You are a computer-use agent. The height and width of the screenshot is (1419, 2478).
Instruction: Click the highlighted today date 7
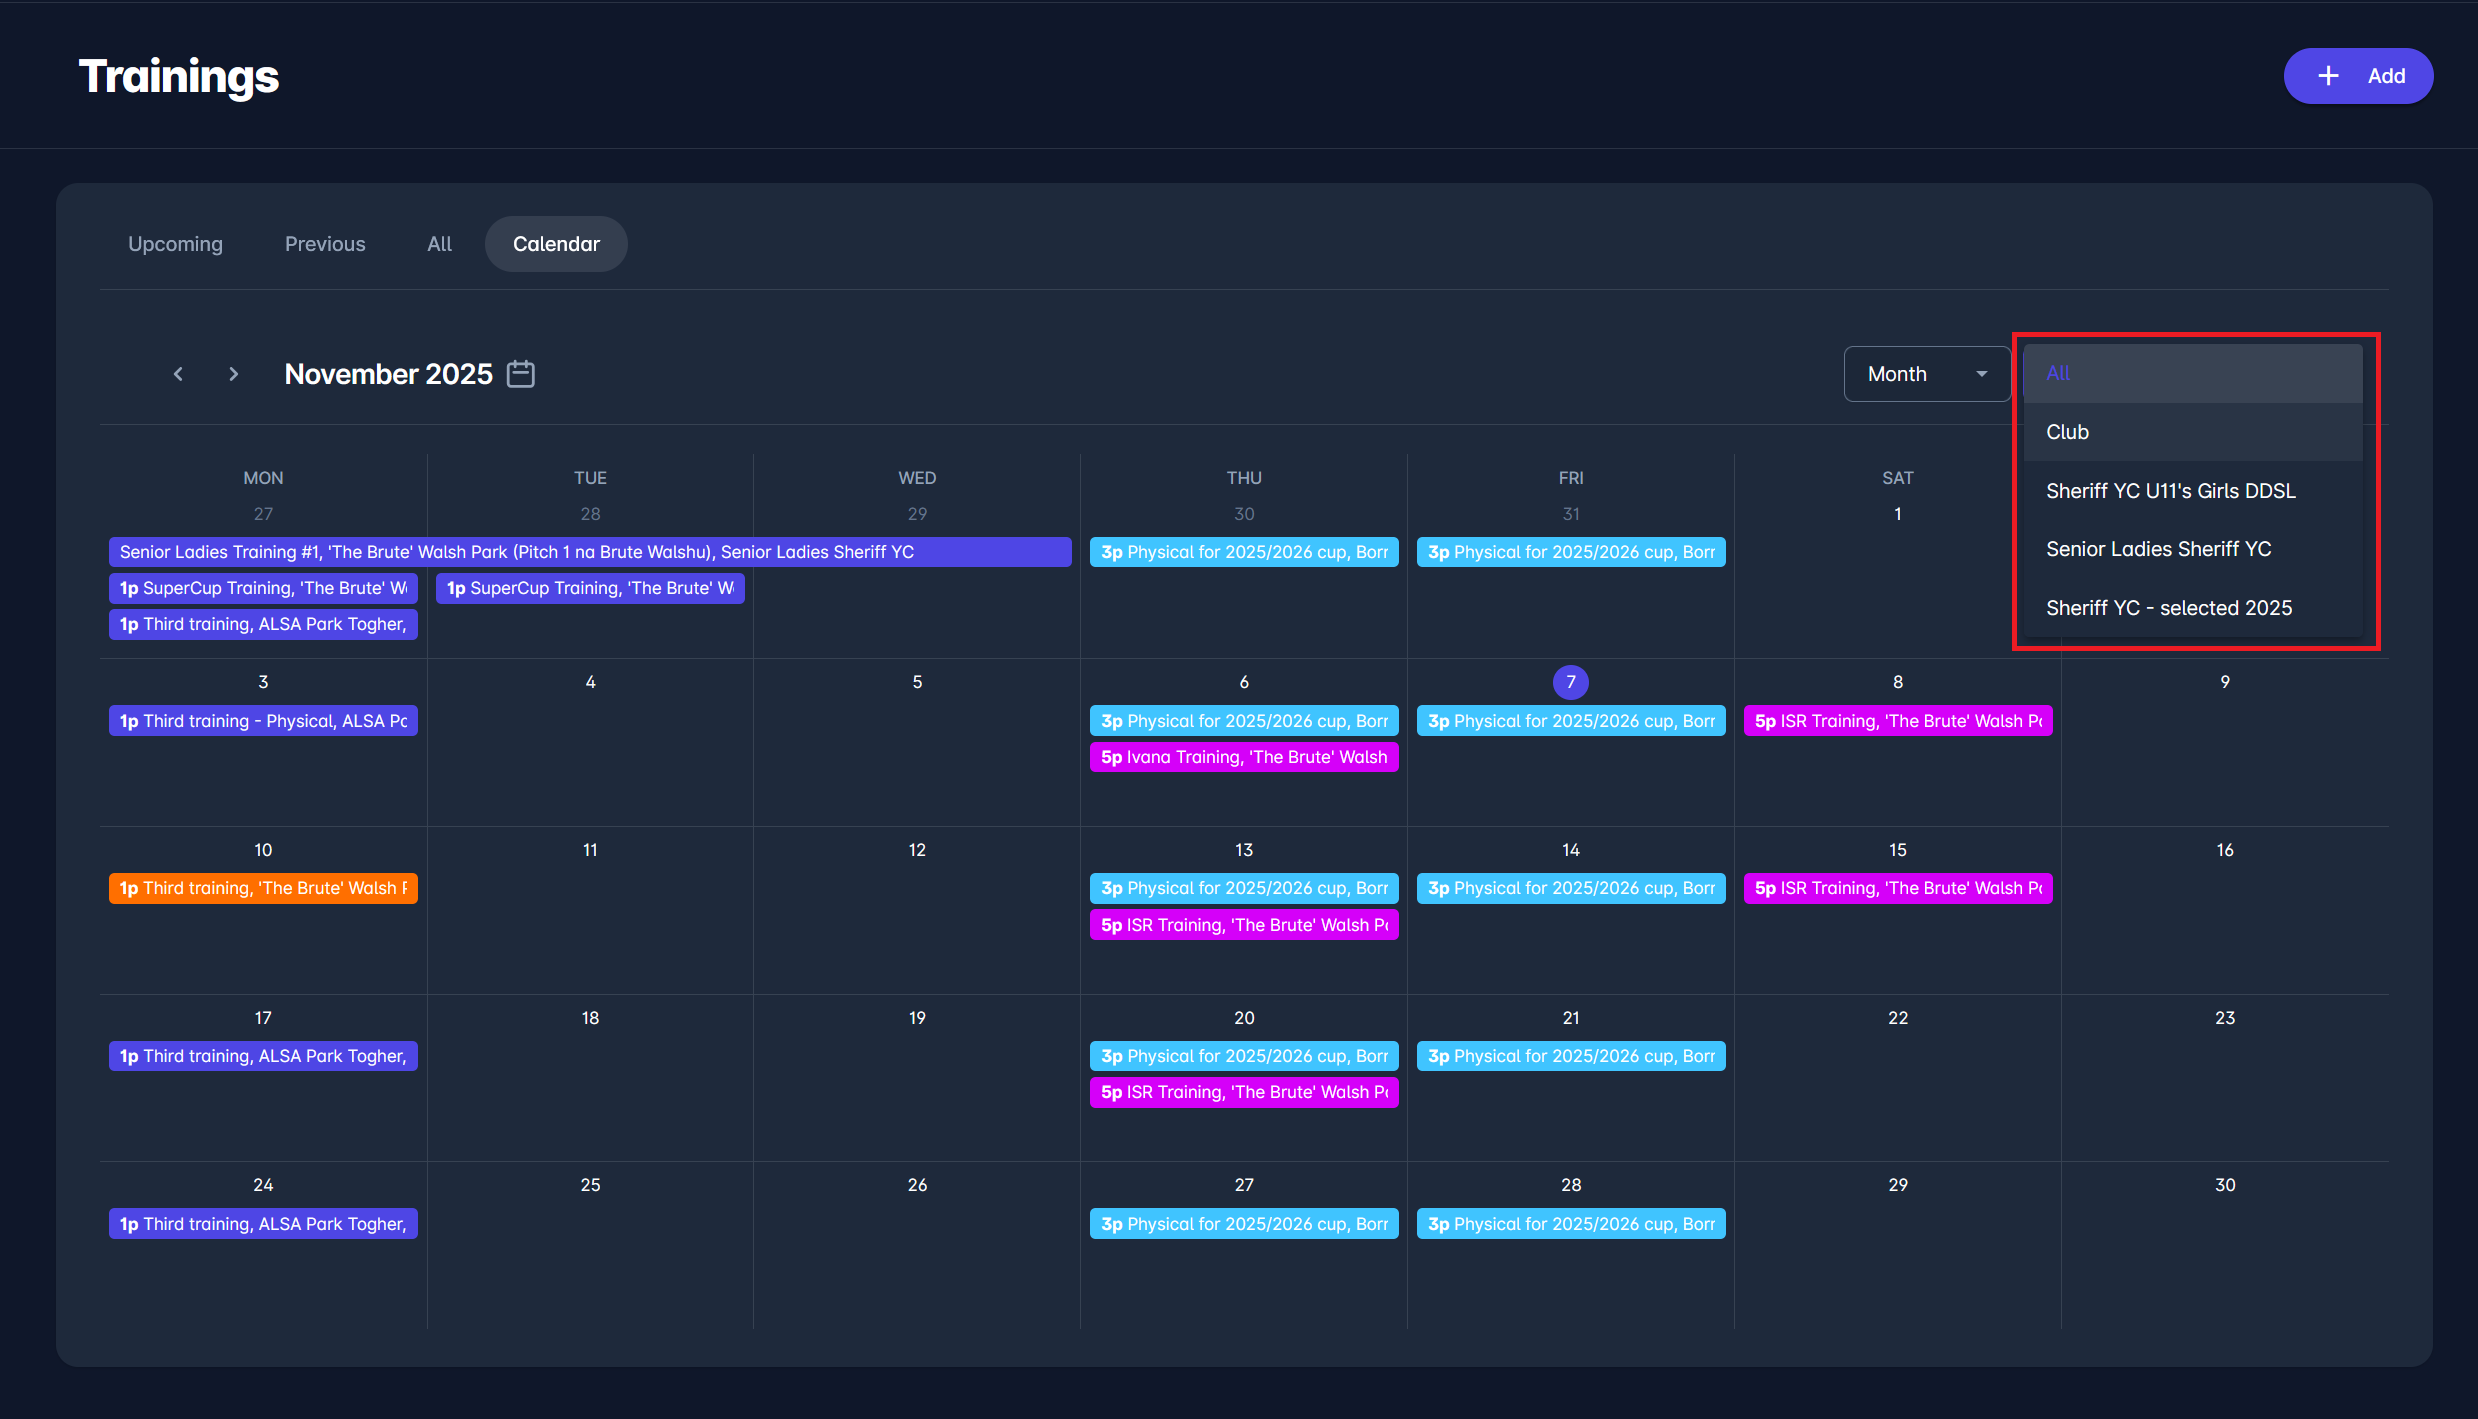click(1570, 682)
